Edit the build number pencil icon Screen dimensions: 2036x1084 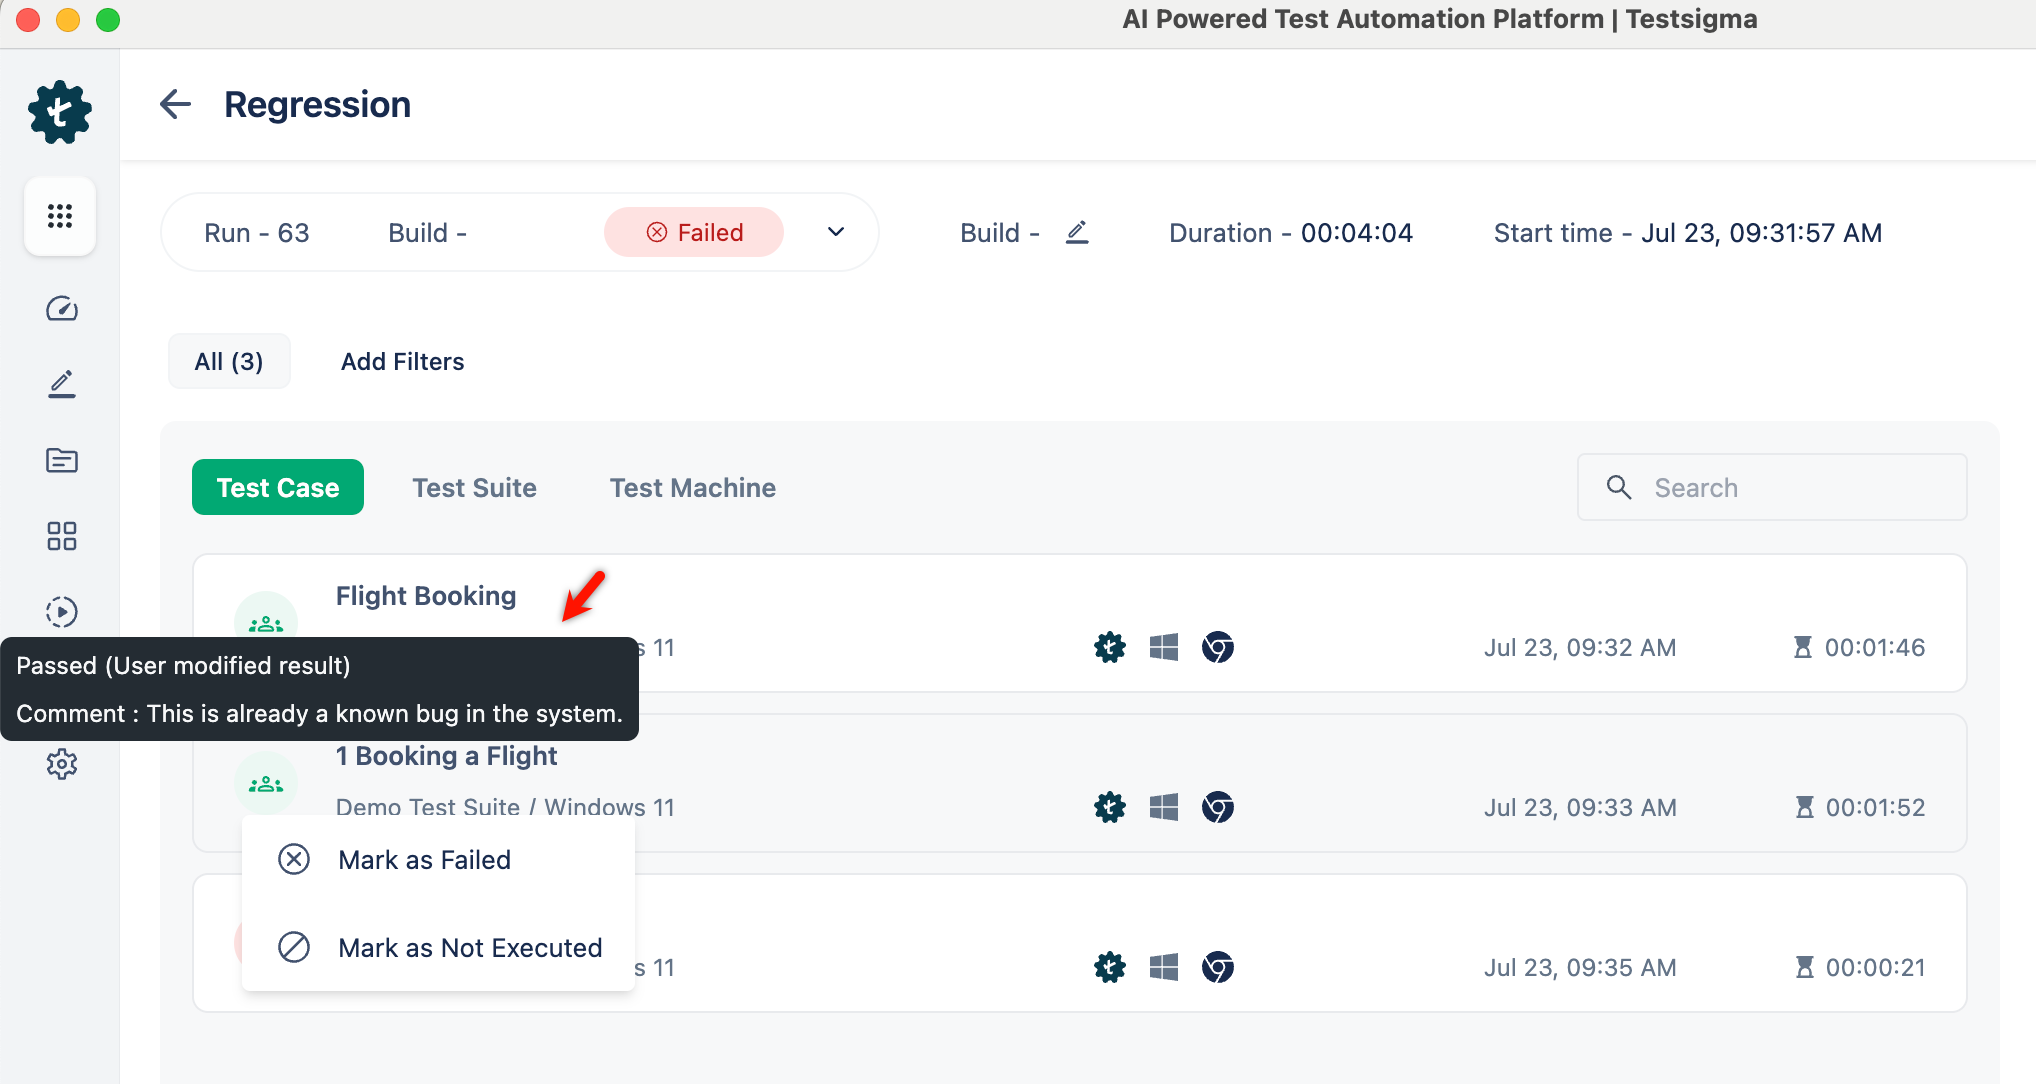(1077, 232)
